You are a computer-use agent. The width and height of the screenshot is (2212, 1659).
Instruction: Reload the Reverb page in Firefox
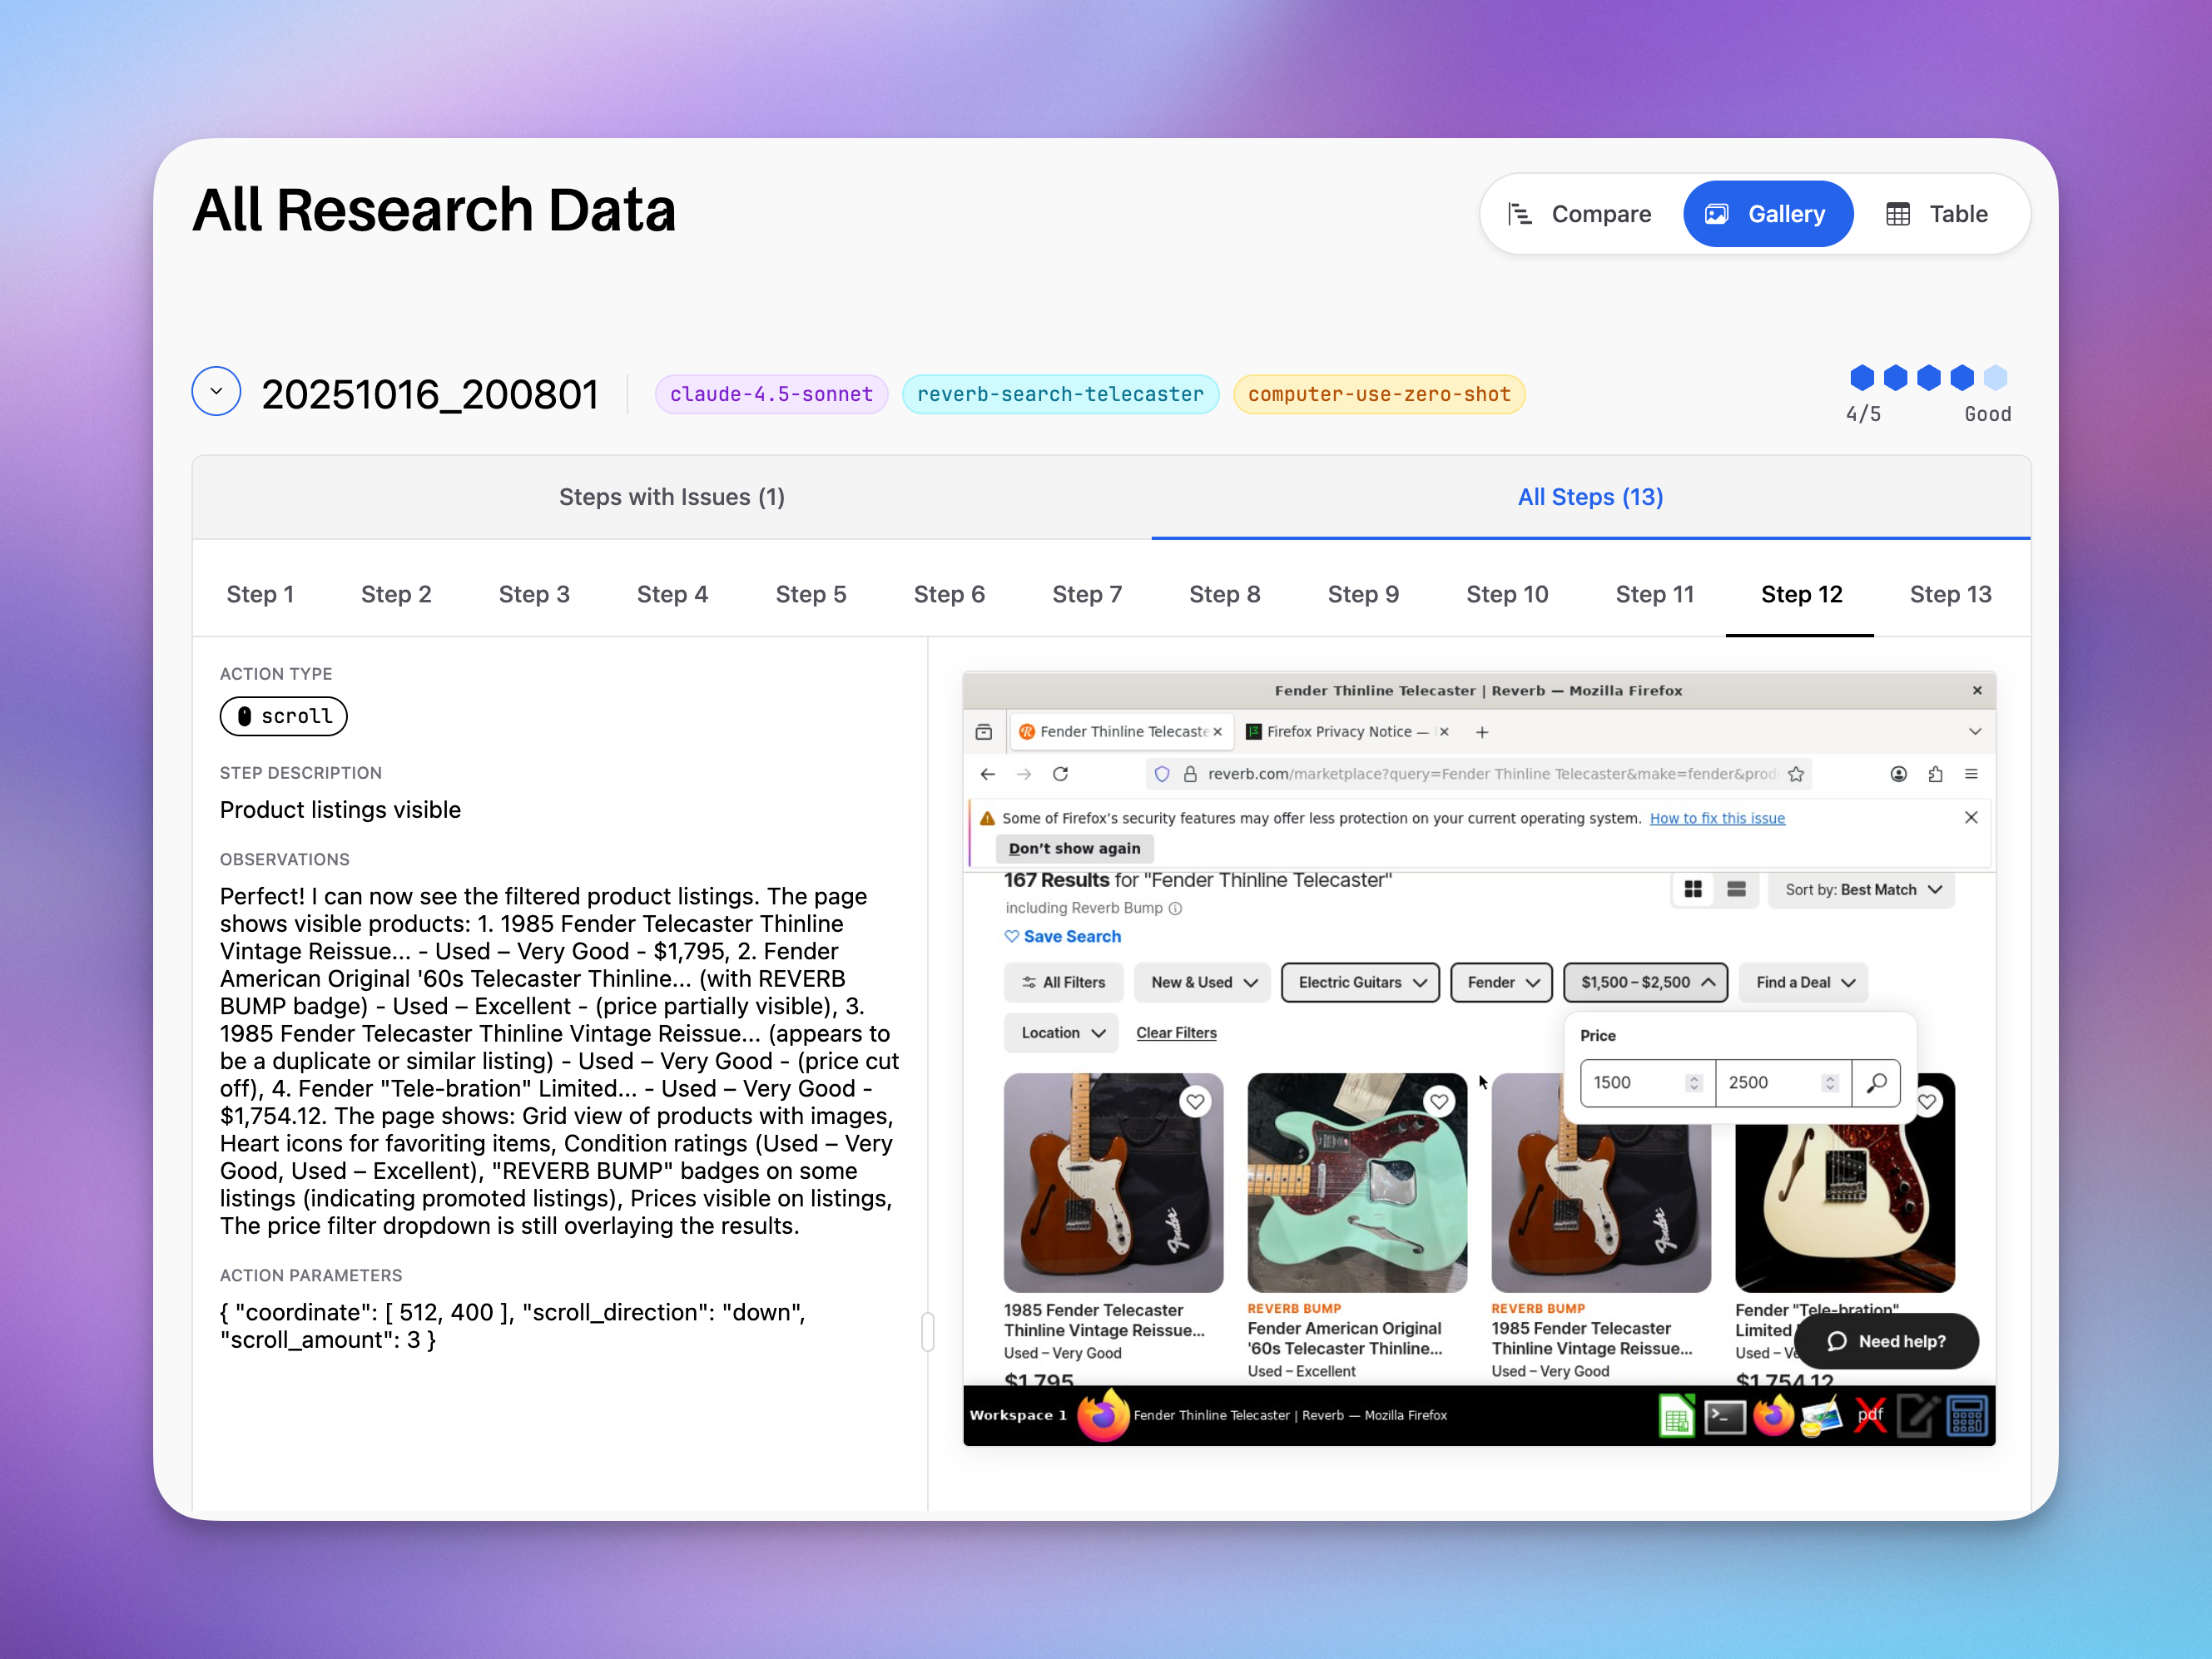[x=1061, y=774]
